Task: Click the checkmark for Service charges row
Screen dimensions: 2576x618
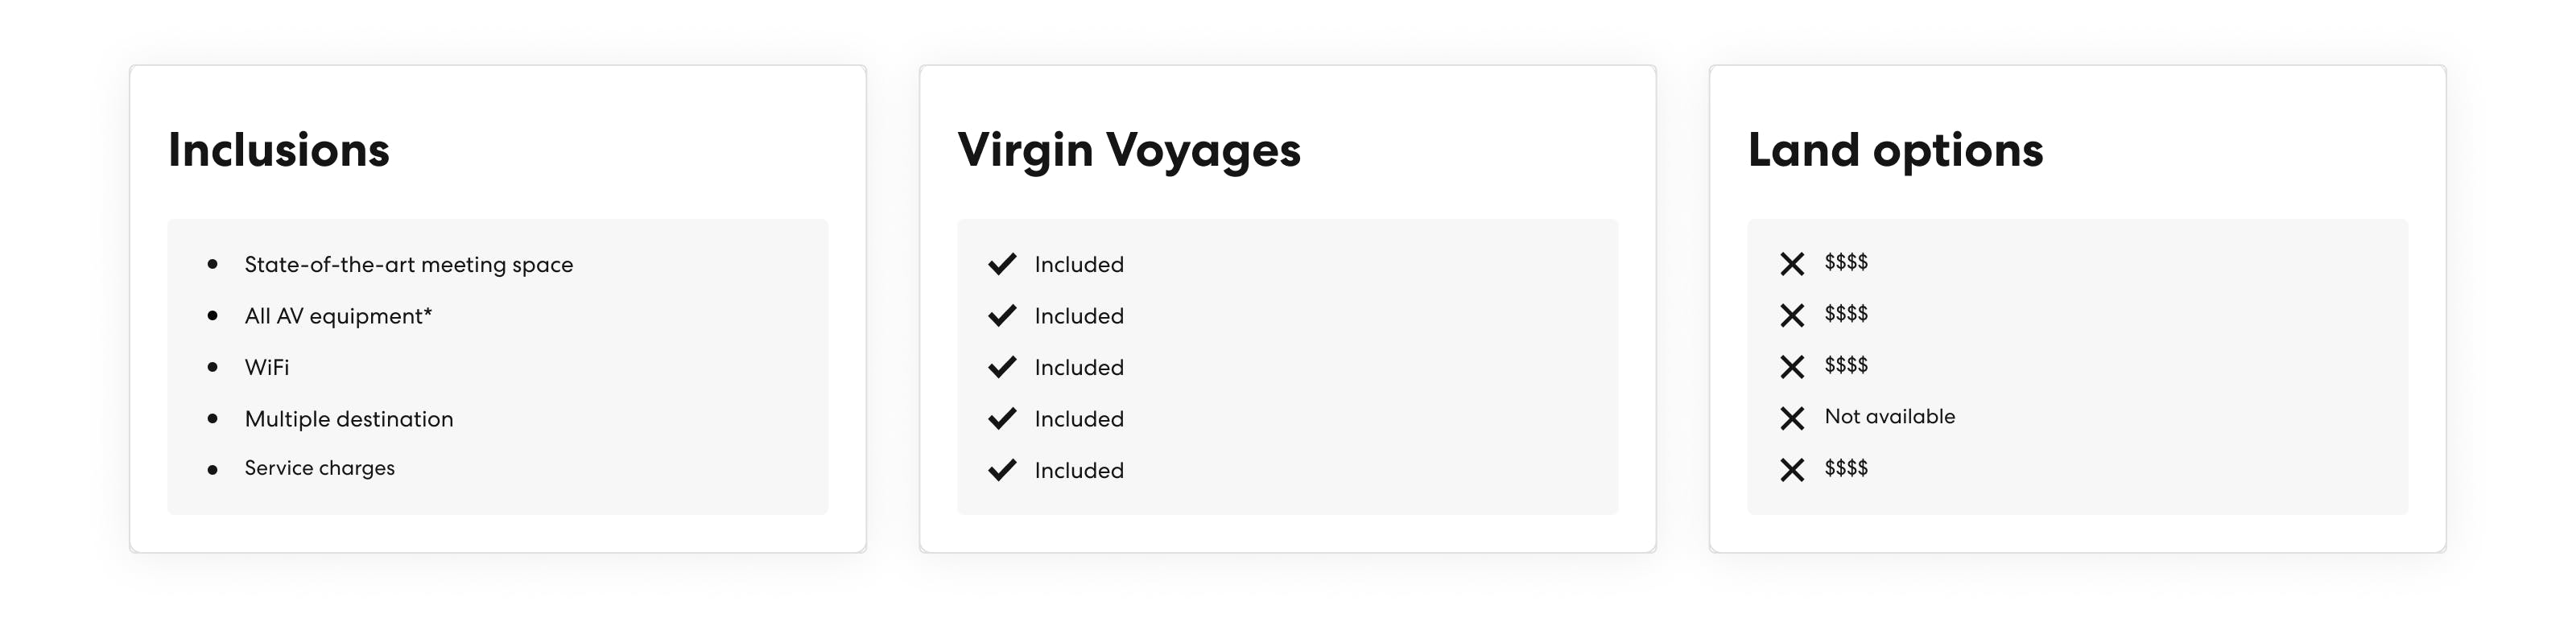Action: coord(1002,470)
